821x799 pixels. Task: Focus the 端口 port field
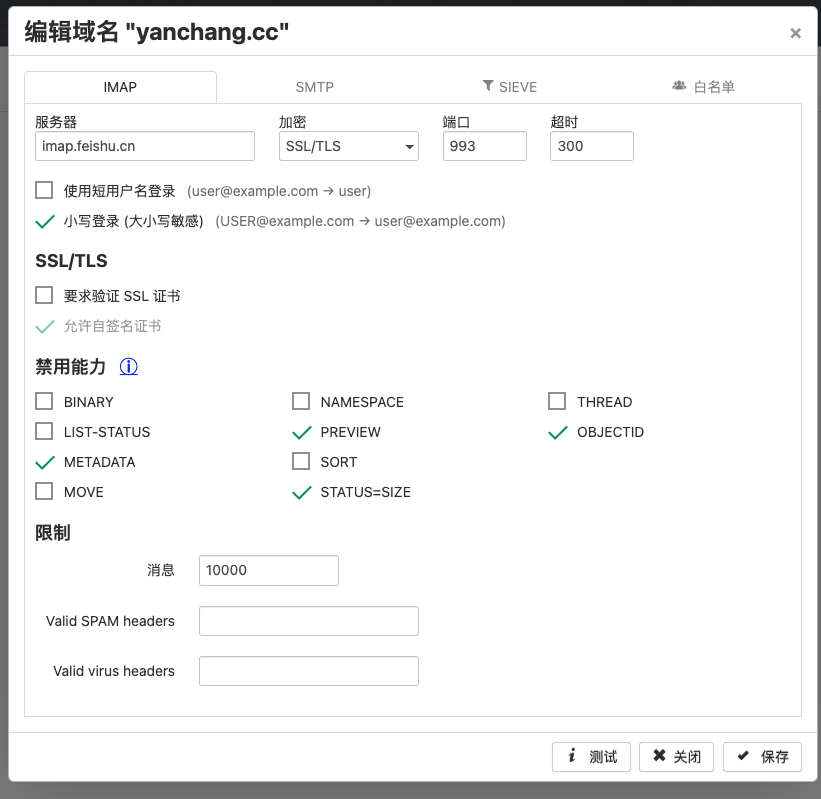[x=484, y=146]
